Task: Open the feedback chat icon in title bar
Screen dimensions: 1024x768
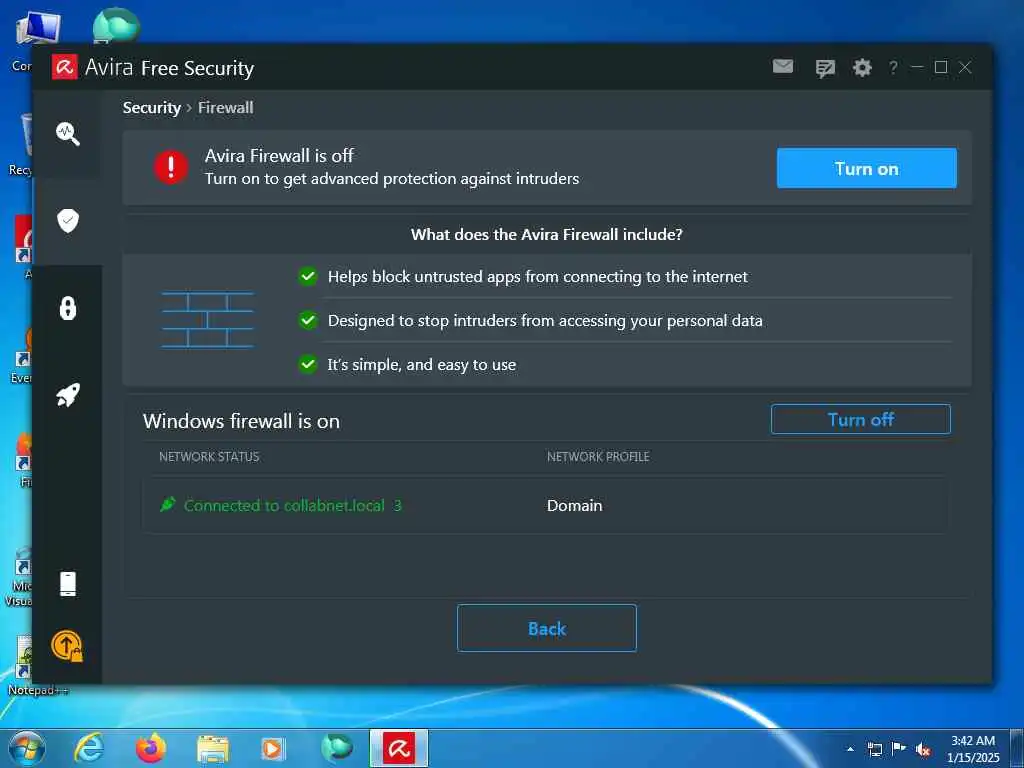Action: [x=825, y=68]
